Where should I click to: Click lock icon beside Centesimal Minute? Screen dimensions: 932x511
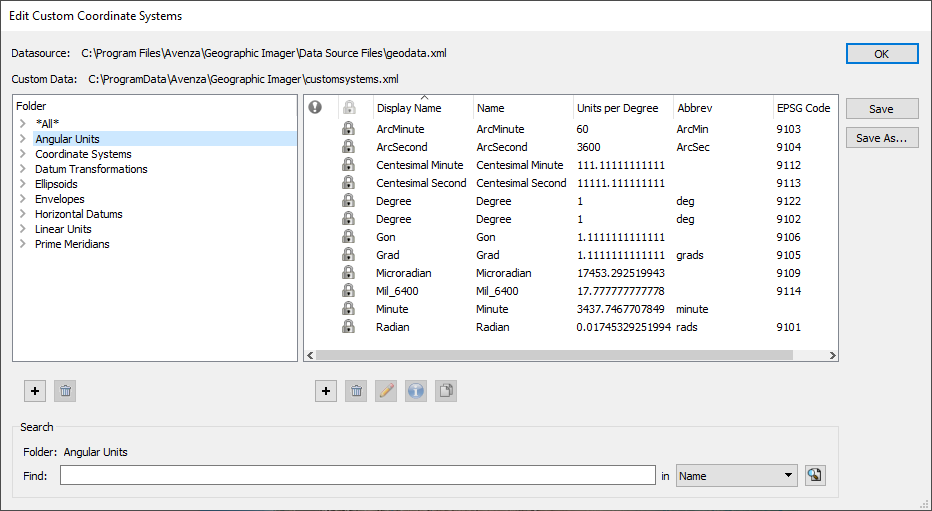(348, 165)
